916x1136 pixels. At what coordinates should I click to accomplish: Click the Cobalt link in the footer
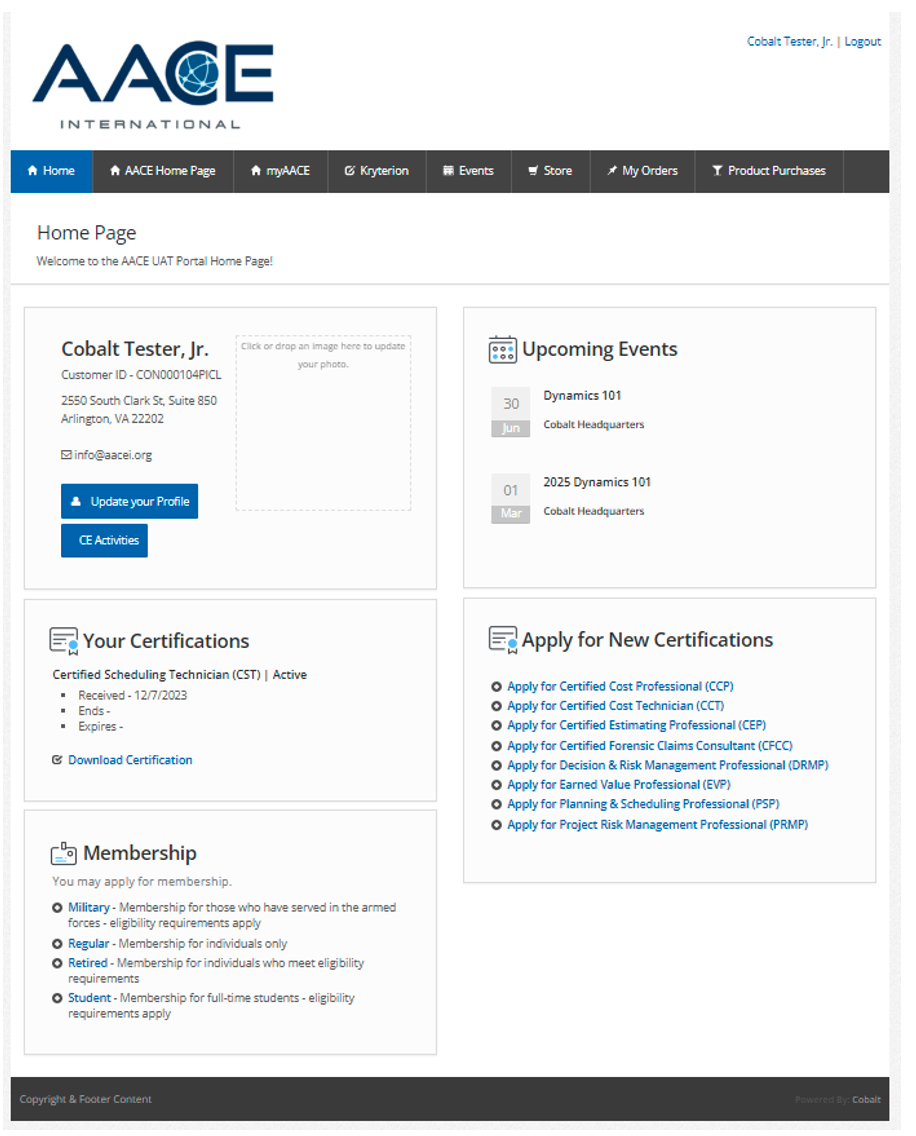pos(867,1100)
